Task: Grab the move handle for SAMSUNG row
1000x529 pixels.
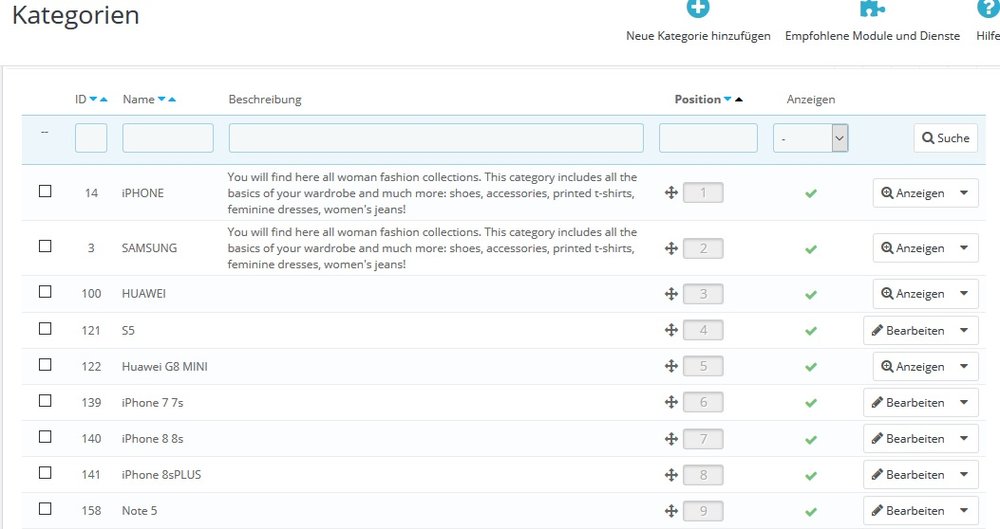Action: pyautogui.click(x=671, y=248)
